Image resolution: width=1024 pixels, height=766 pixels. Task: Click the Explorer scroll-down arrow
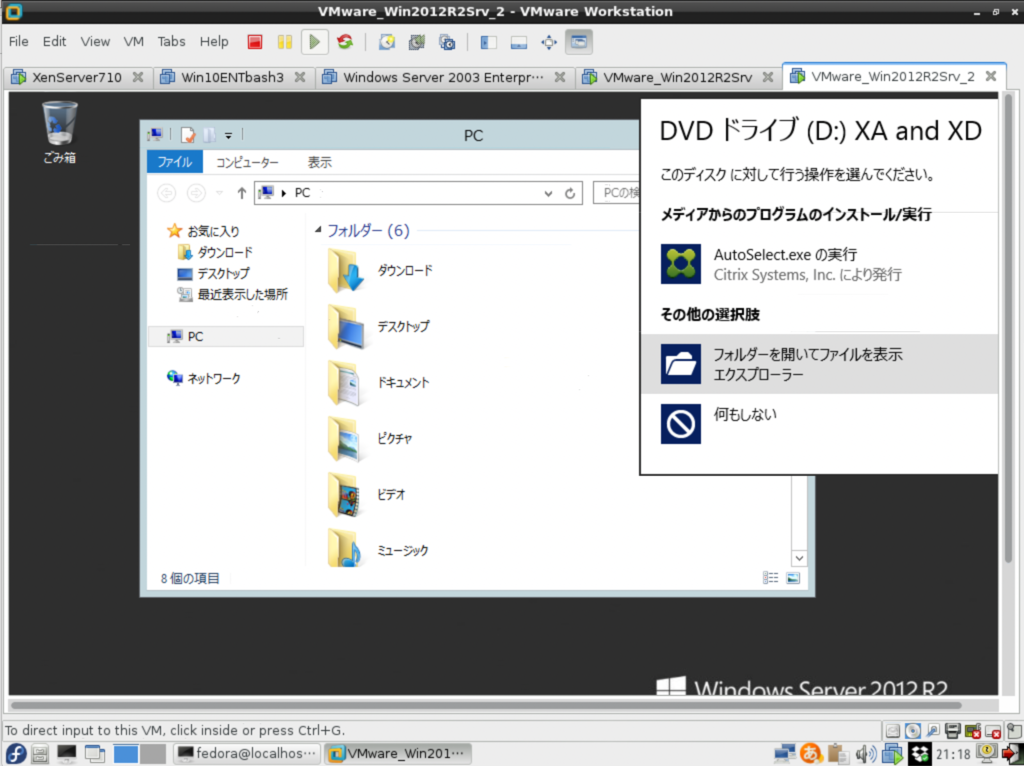pyautogui.click(x=799, y=558)
